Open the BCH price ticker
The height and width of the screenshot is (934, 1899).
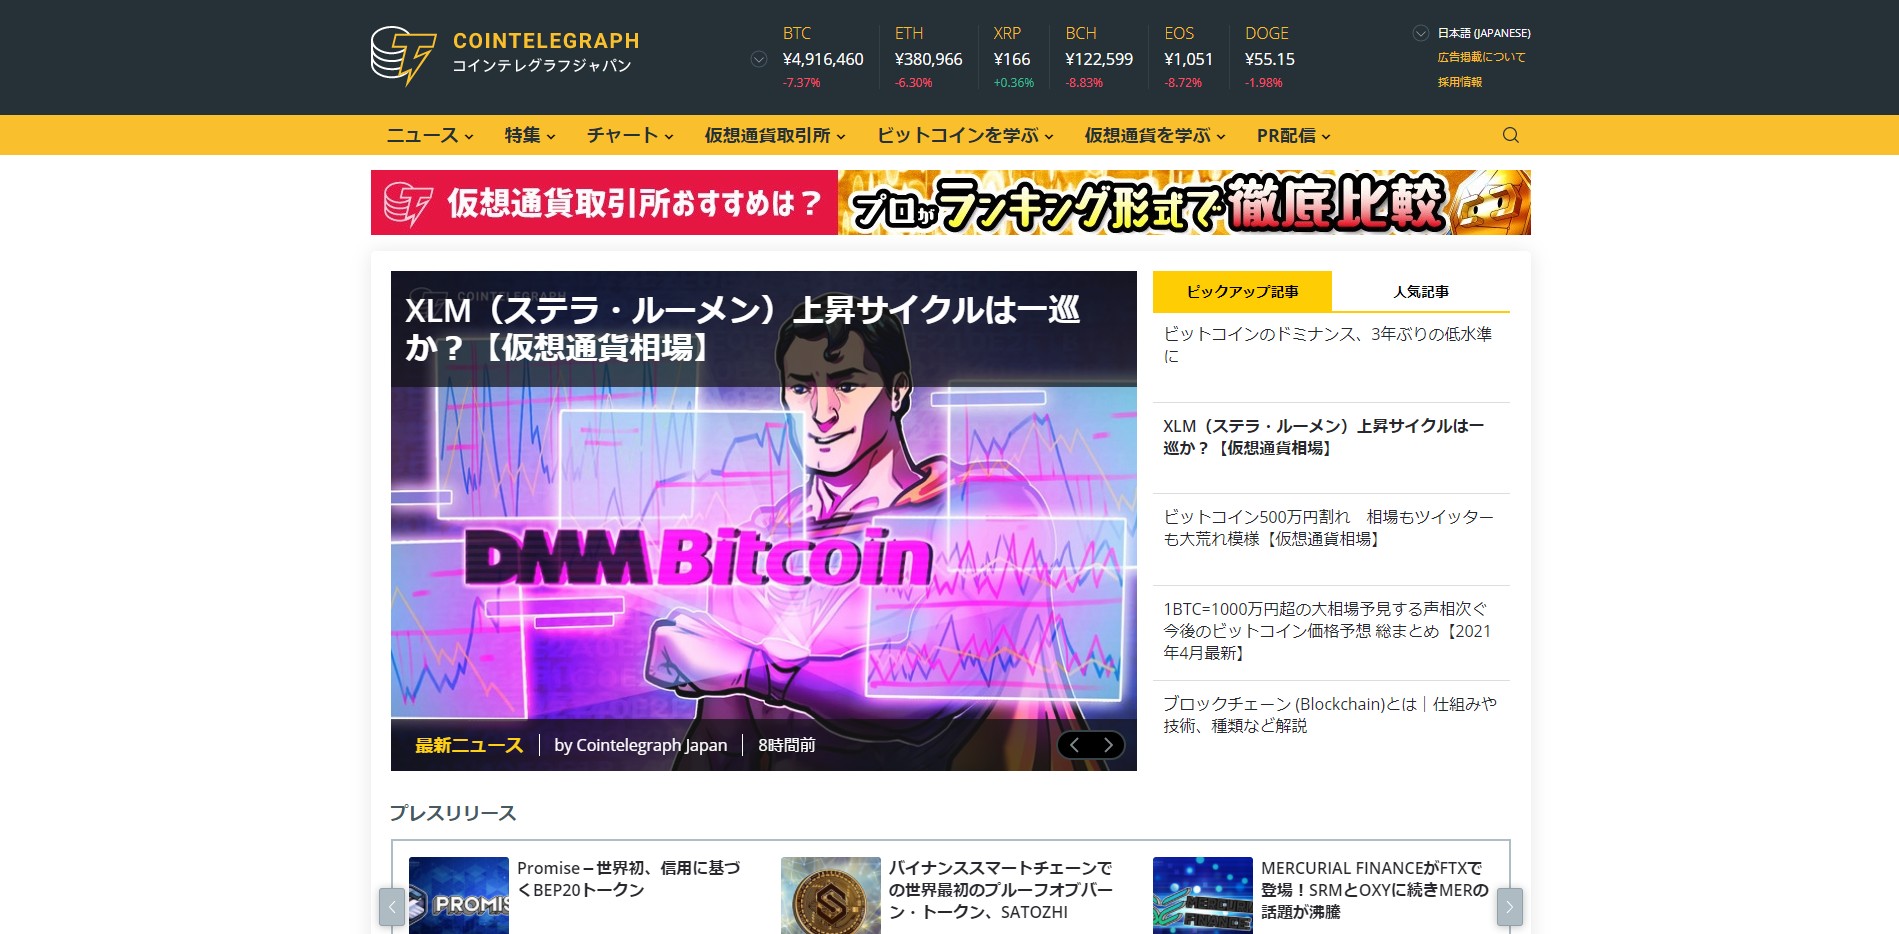tap(1099, 58)
